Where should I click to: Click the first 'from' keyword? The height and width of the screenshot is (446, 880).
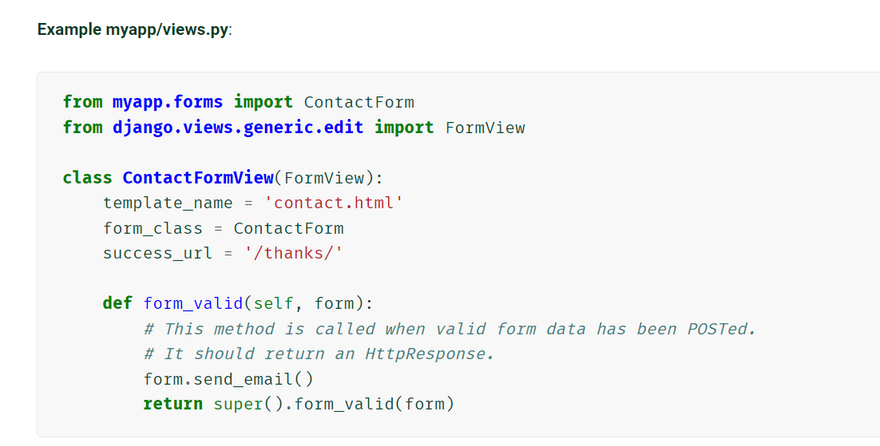point(82,102)
